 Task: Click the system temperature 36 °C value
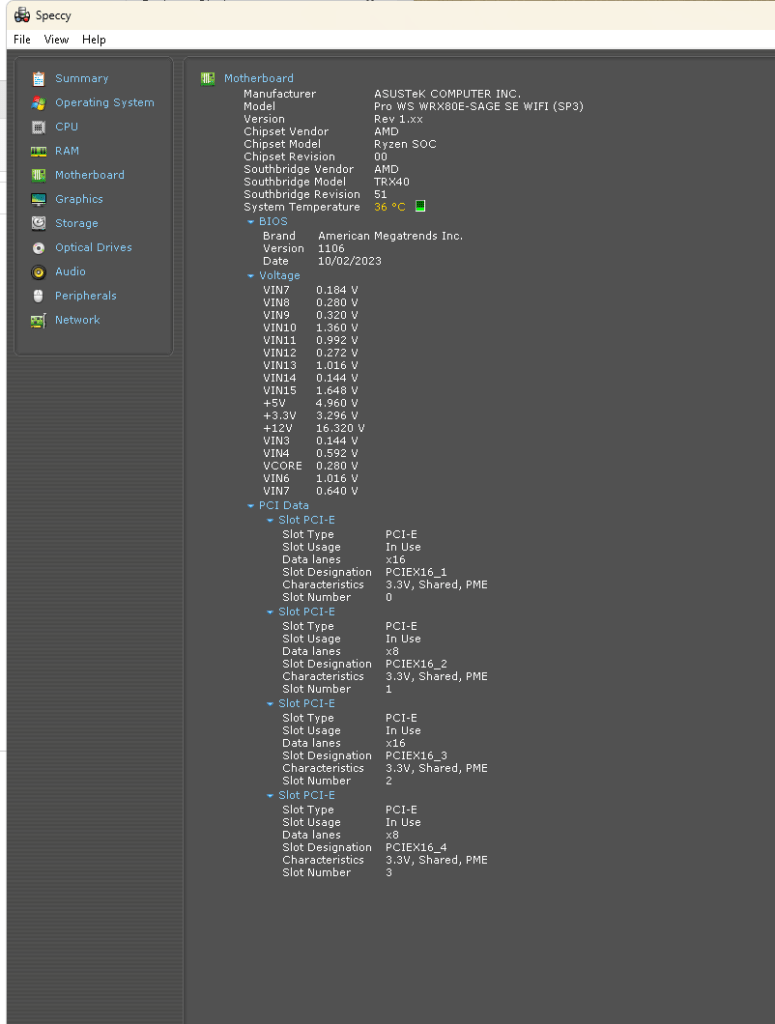tap(390, 207)
